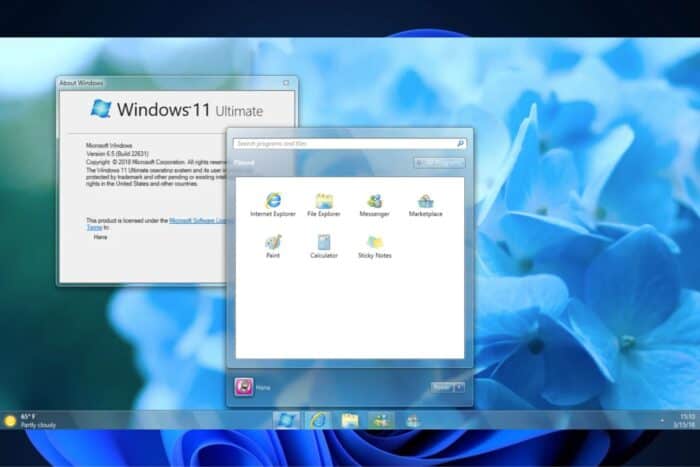Click the search magnifier icon
700x467 pixels.
(460, 144)
